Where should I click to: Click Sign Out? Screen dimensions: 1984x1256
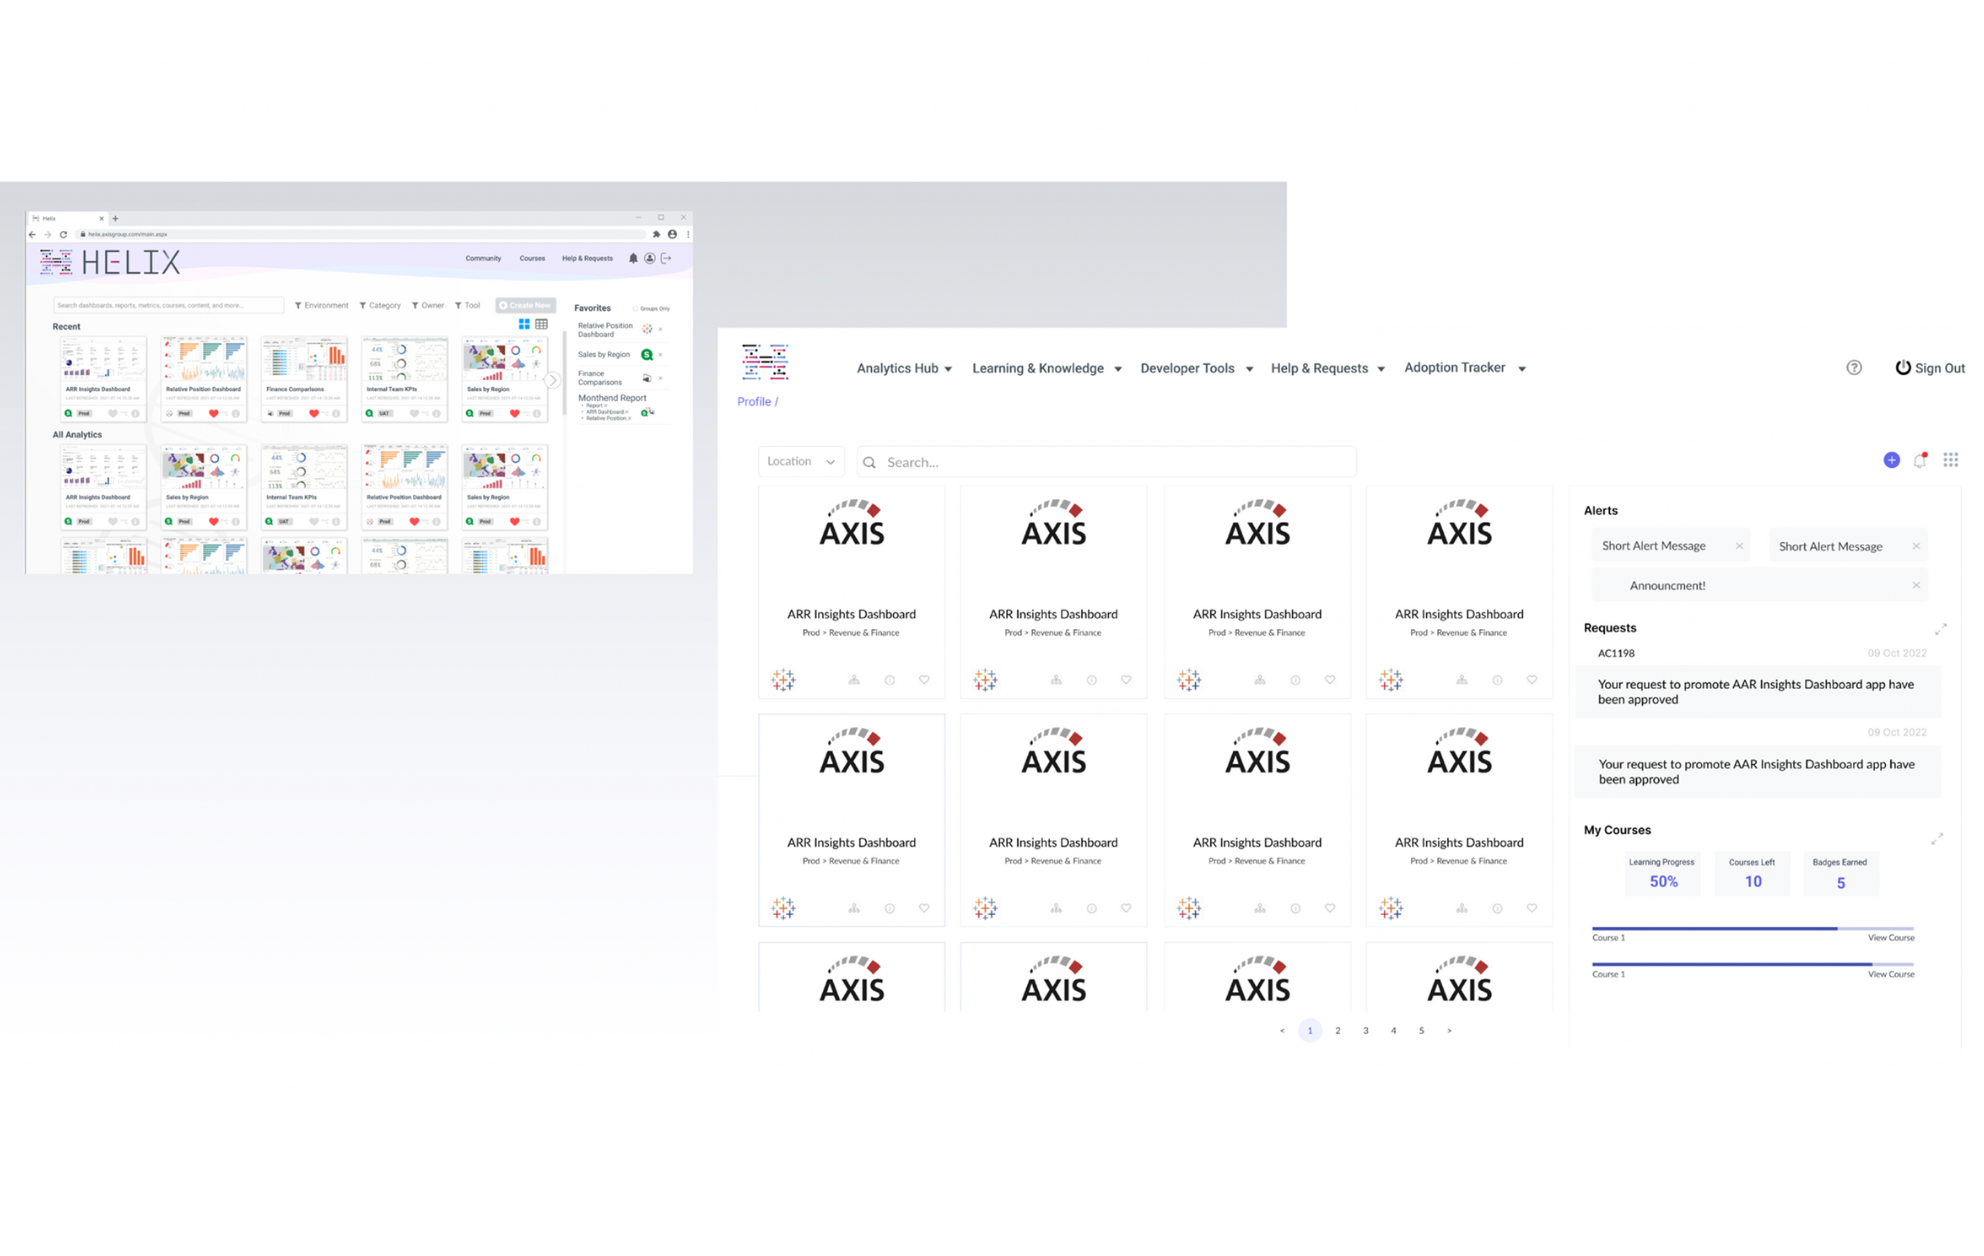pyautogui.click(x=1930, y=368)
